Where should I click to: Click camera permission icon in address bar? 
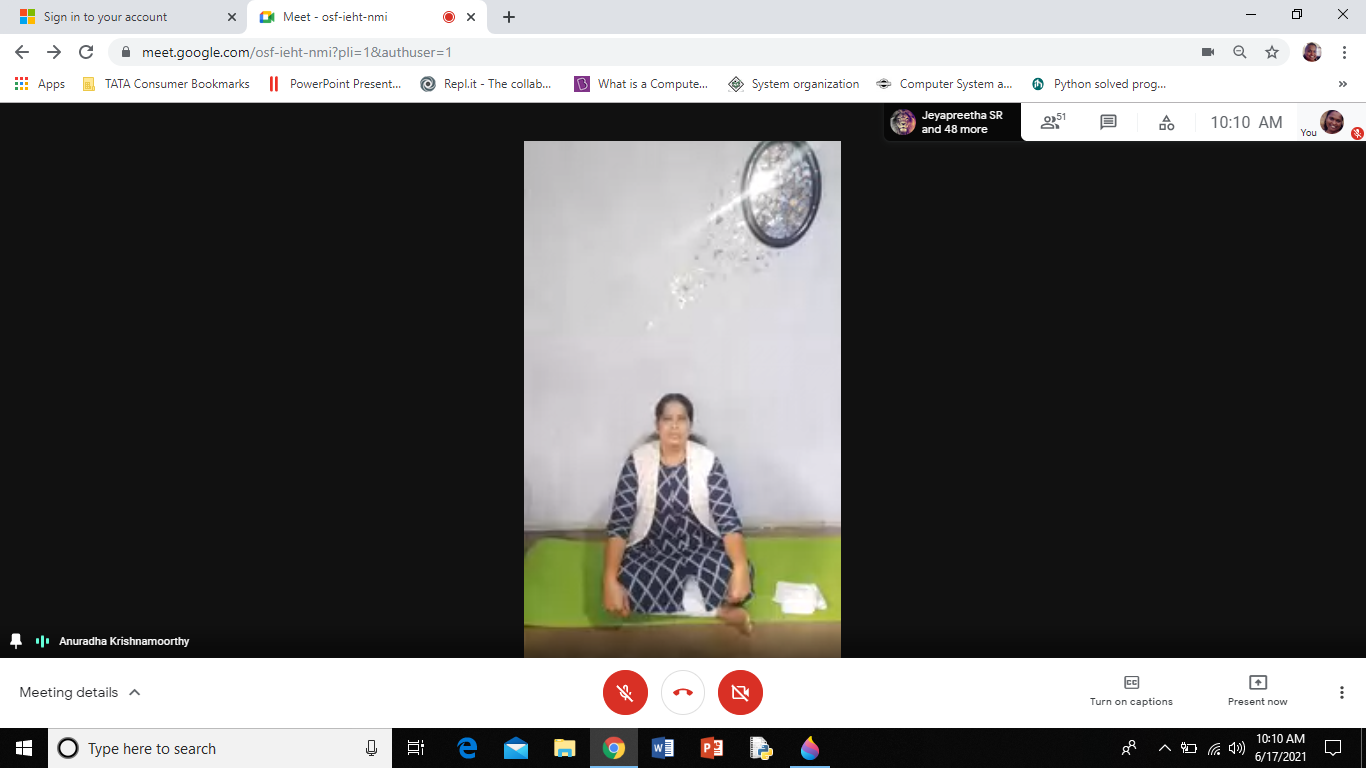coord(1208,52)
